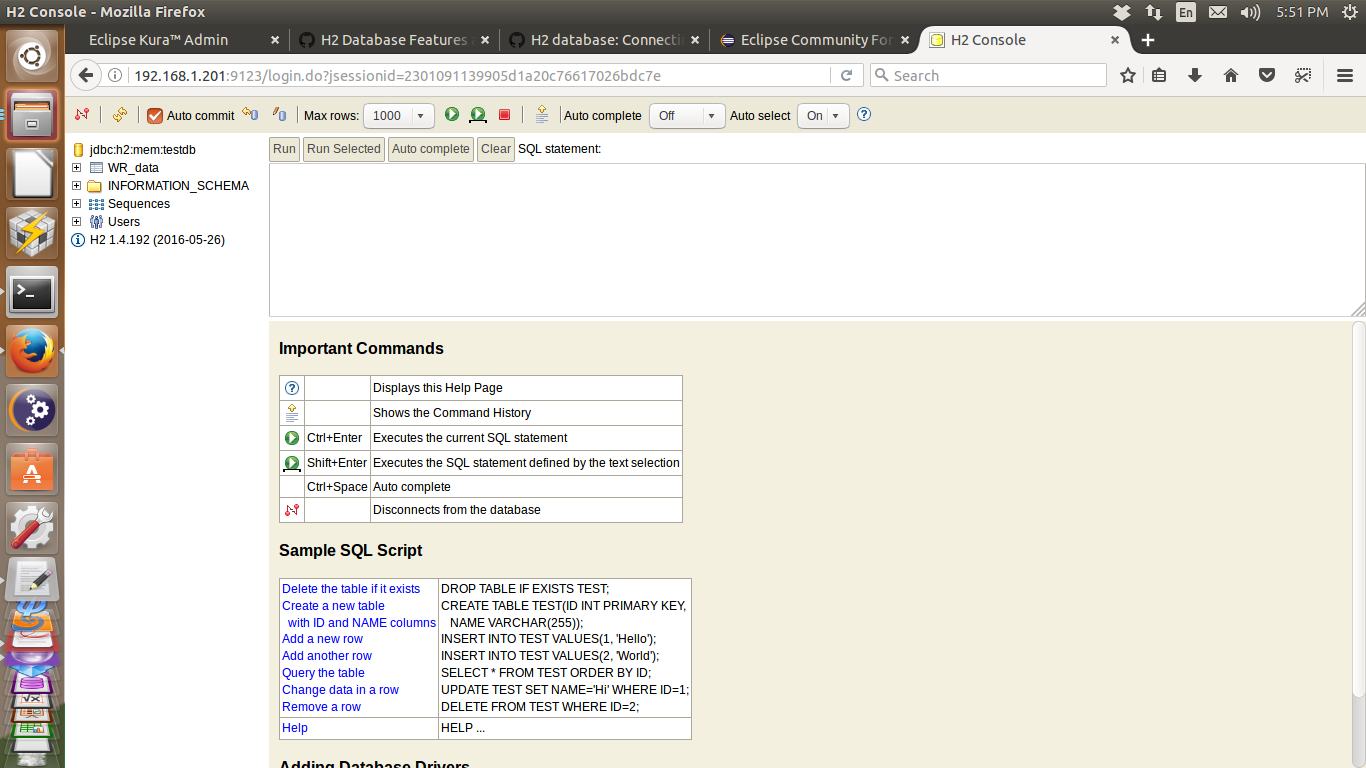Click the Run button above SQL statement
Image resolution: width=1366 pixels, height=768 pixels.
click(x=285, y=149)
